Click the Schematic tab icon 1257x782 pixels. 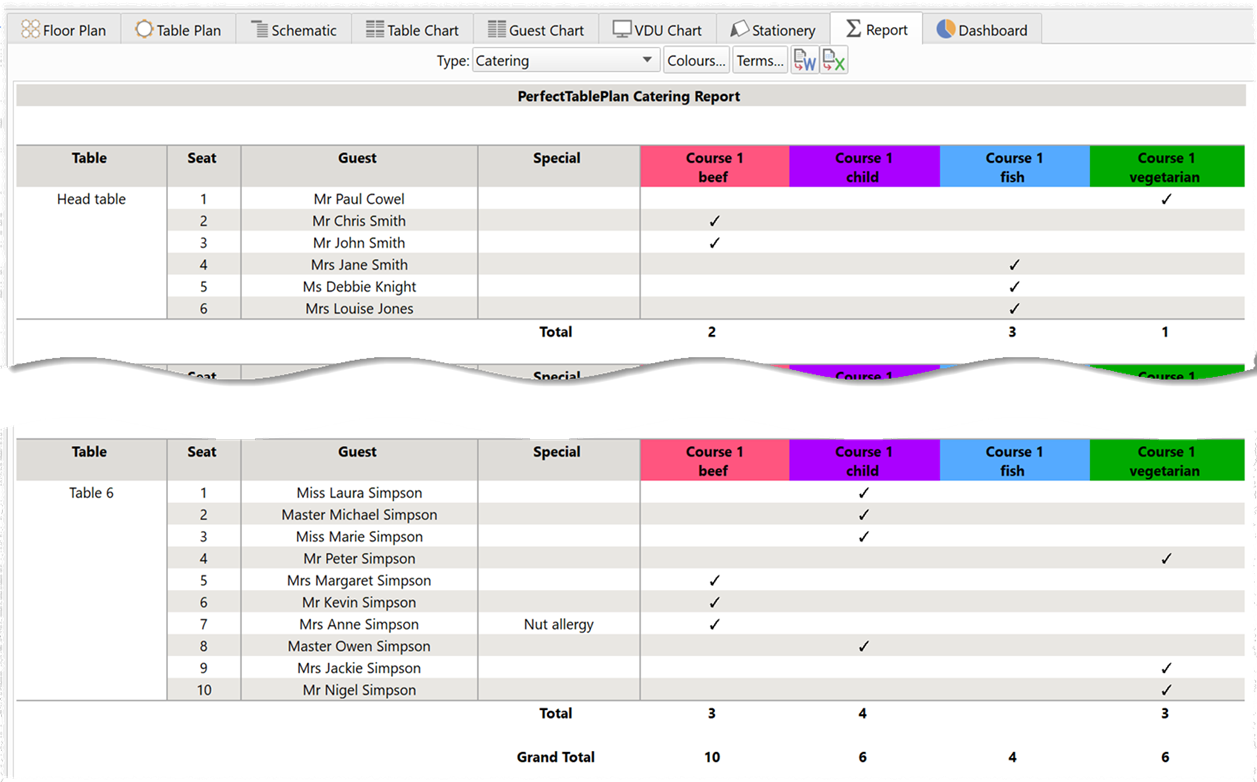260,30
